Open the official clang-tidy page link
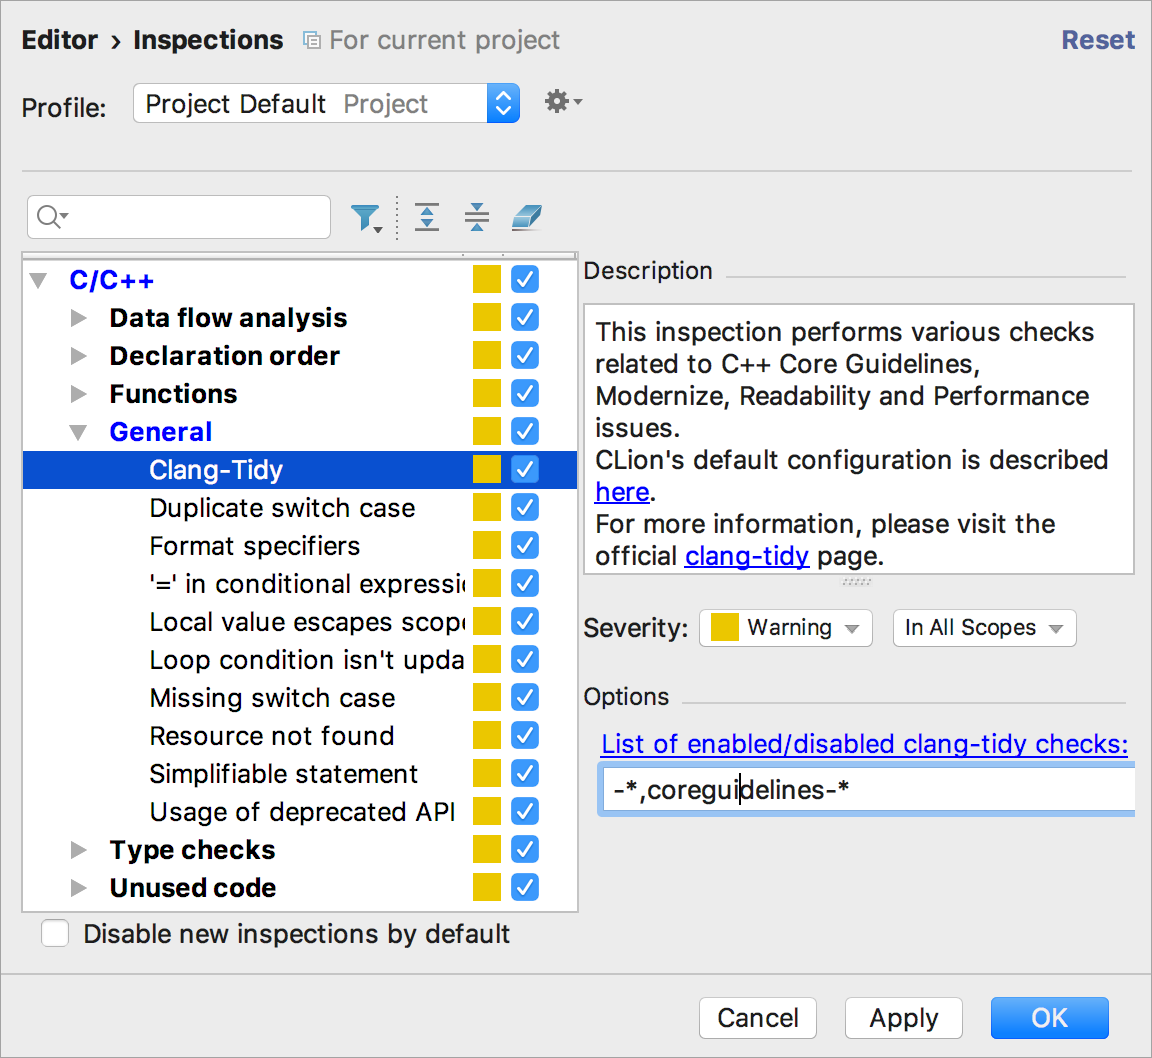Viewport: 1152px width, 1058px height. (746, 556)
